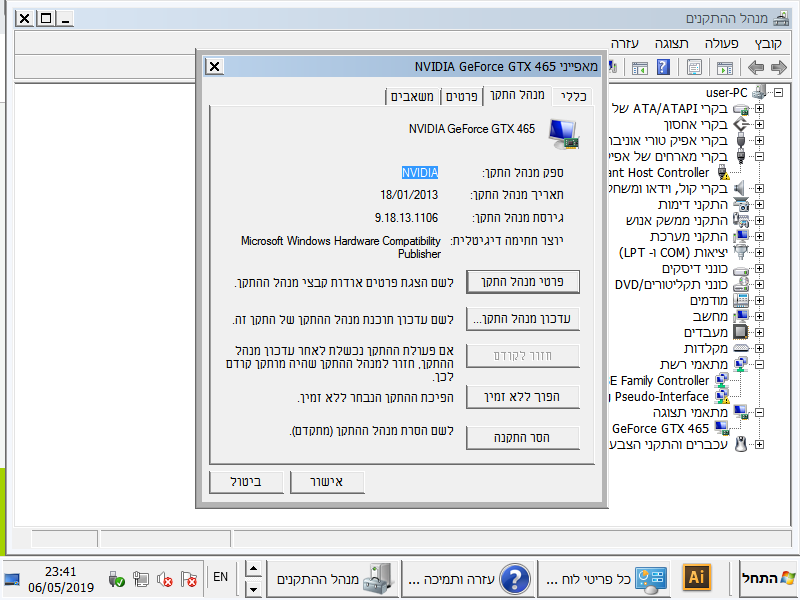Click the back arrow toolbar icon
This screenshot has width=800, height=600.
[x=756, y=67]
